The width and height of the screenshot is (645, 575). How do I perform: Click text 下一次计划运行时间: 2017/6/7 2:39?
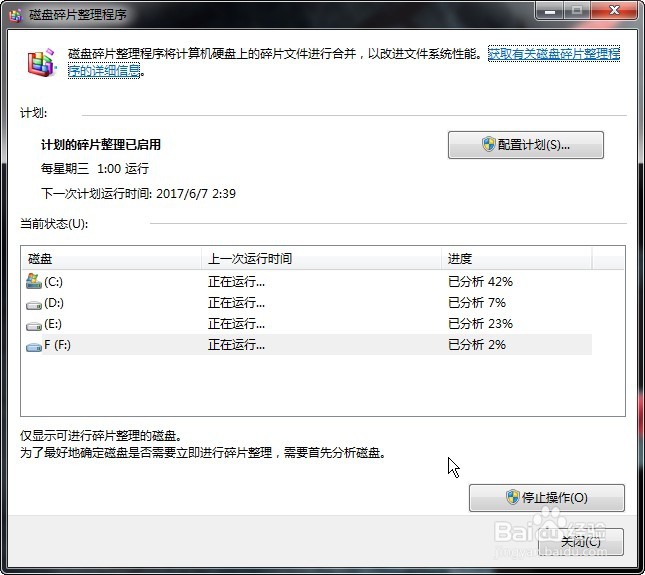pyautogui.click(x=138, y=193)
